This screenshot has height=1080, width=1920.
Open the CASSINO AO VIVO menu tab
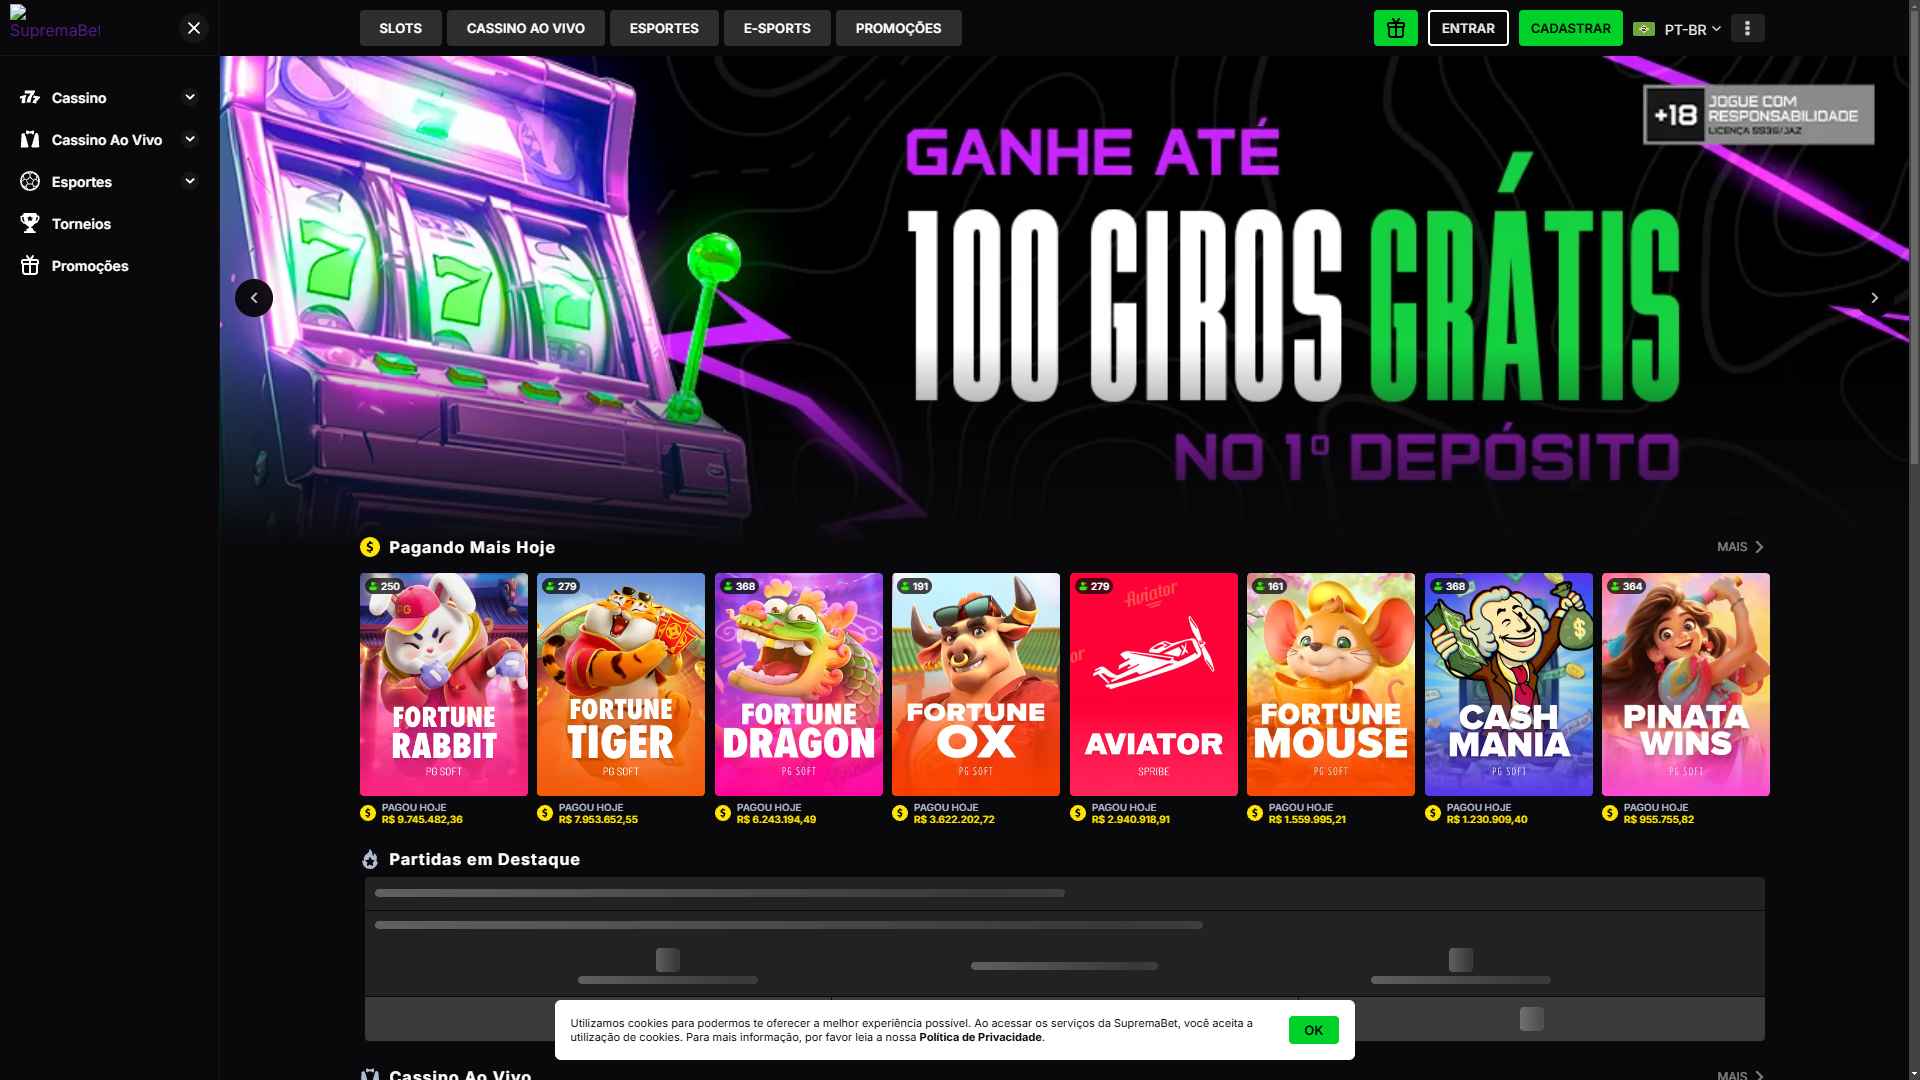coord(525,28)
